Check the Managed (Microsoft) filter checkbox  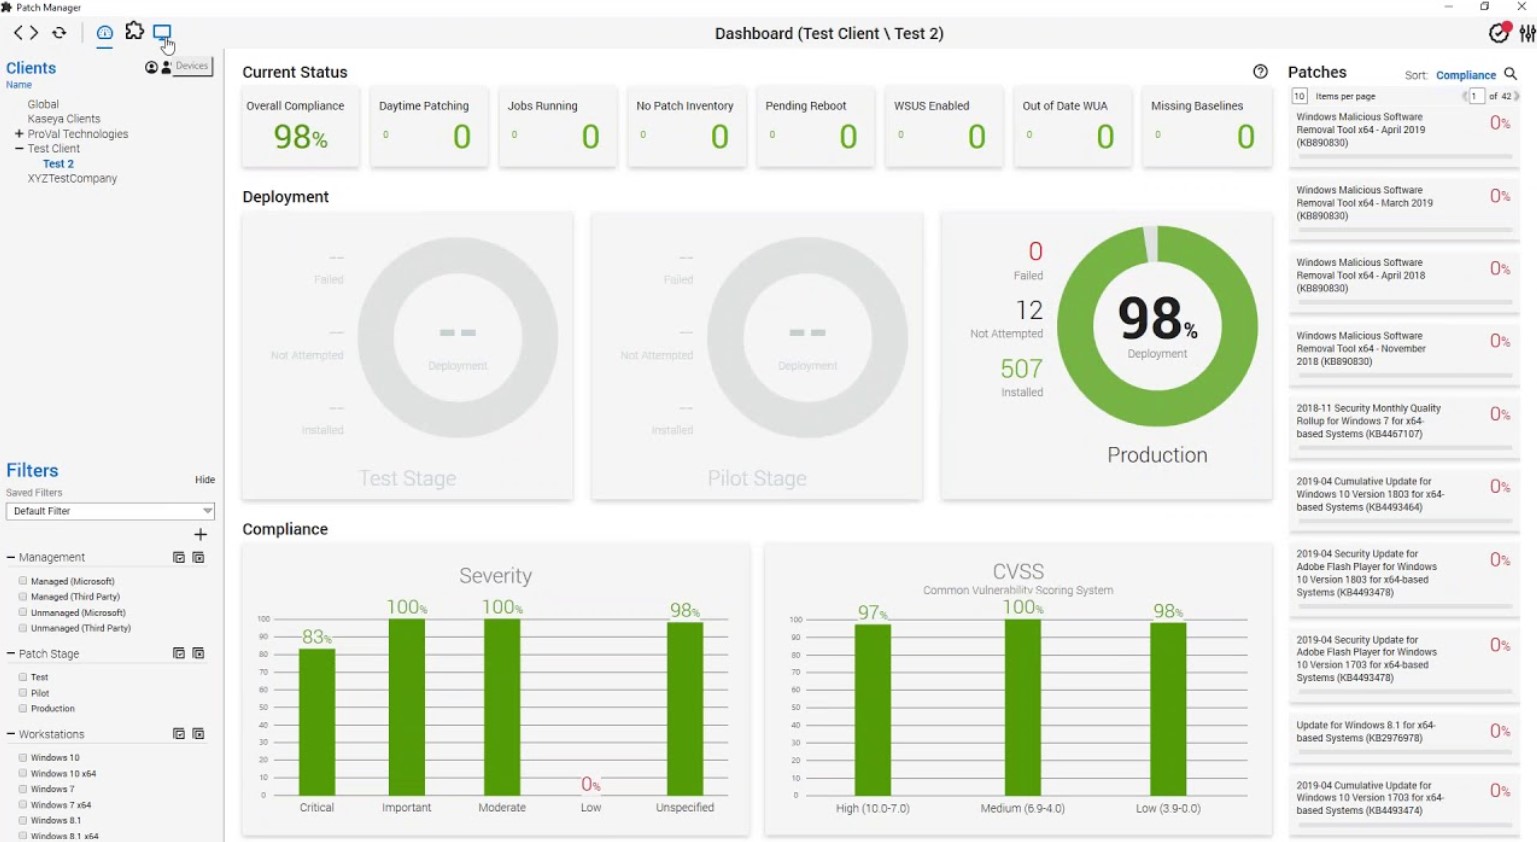23,581
